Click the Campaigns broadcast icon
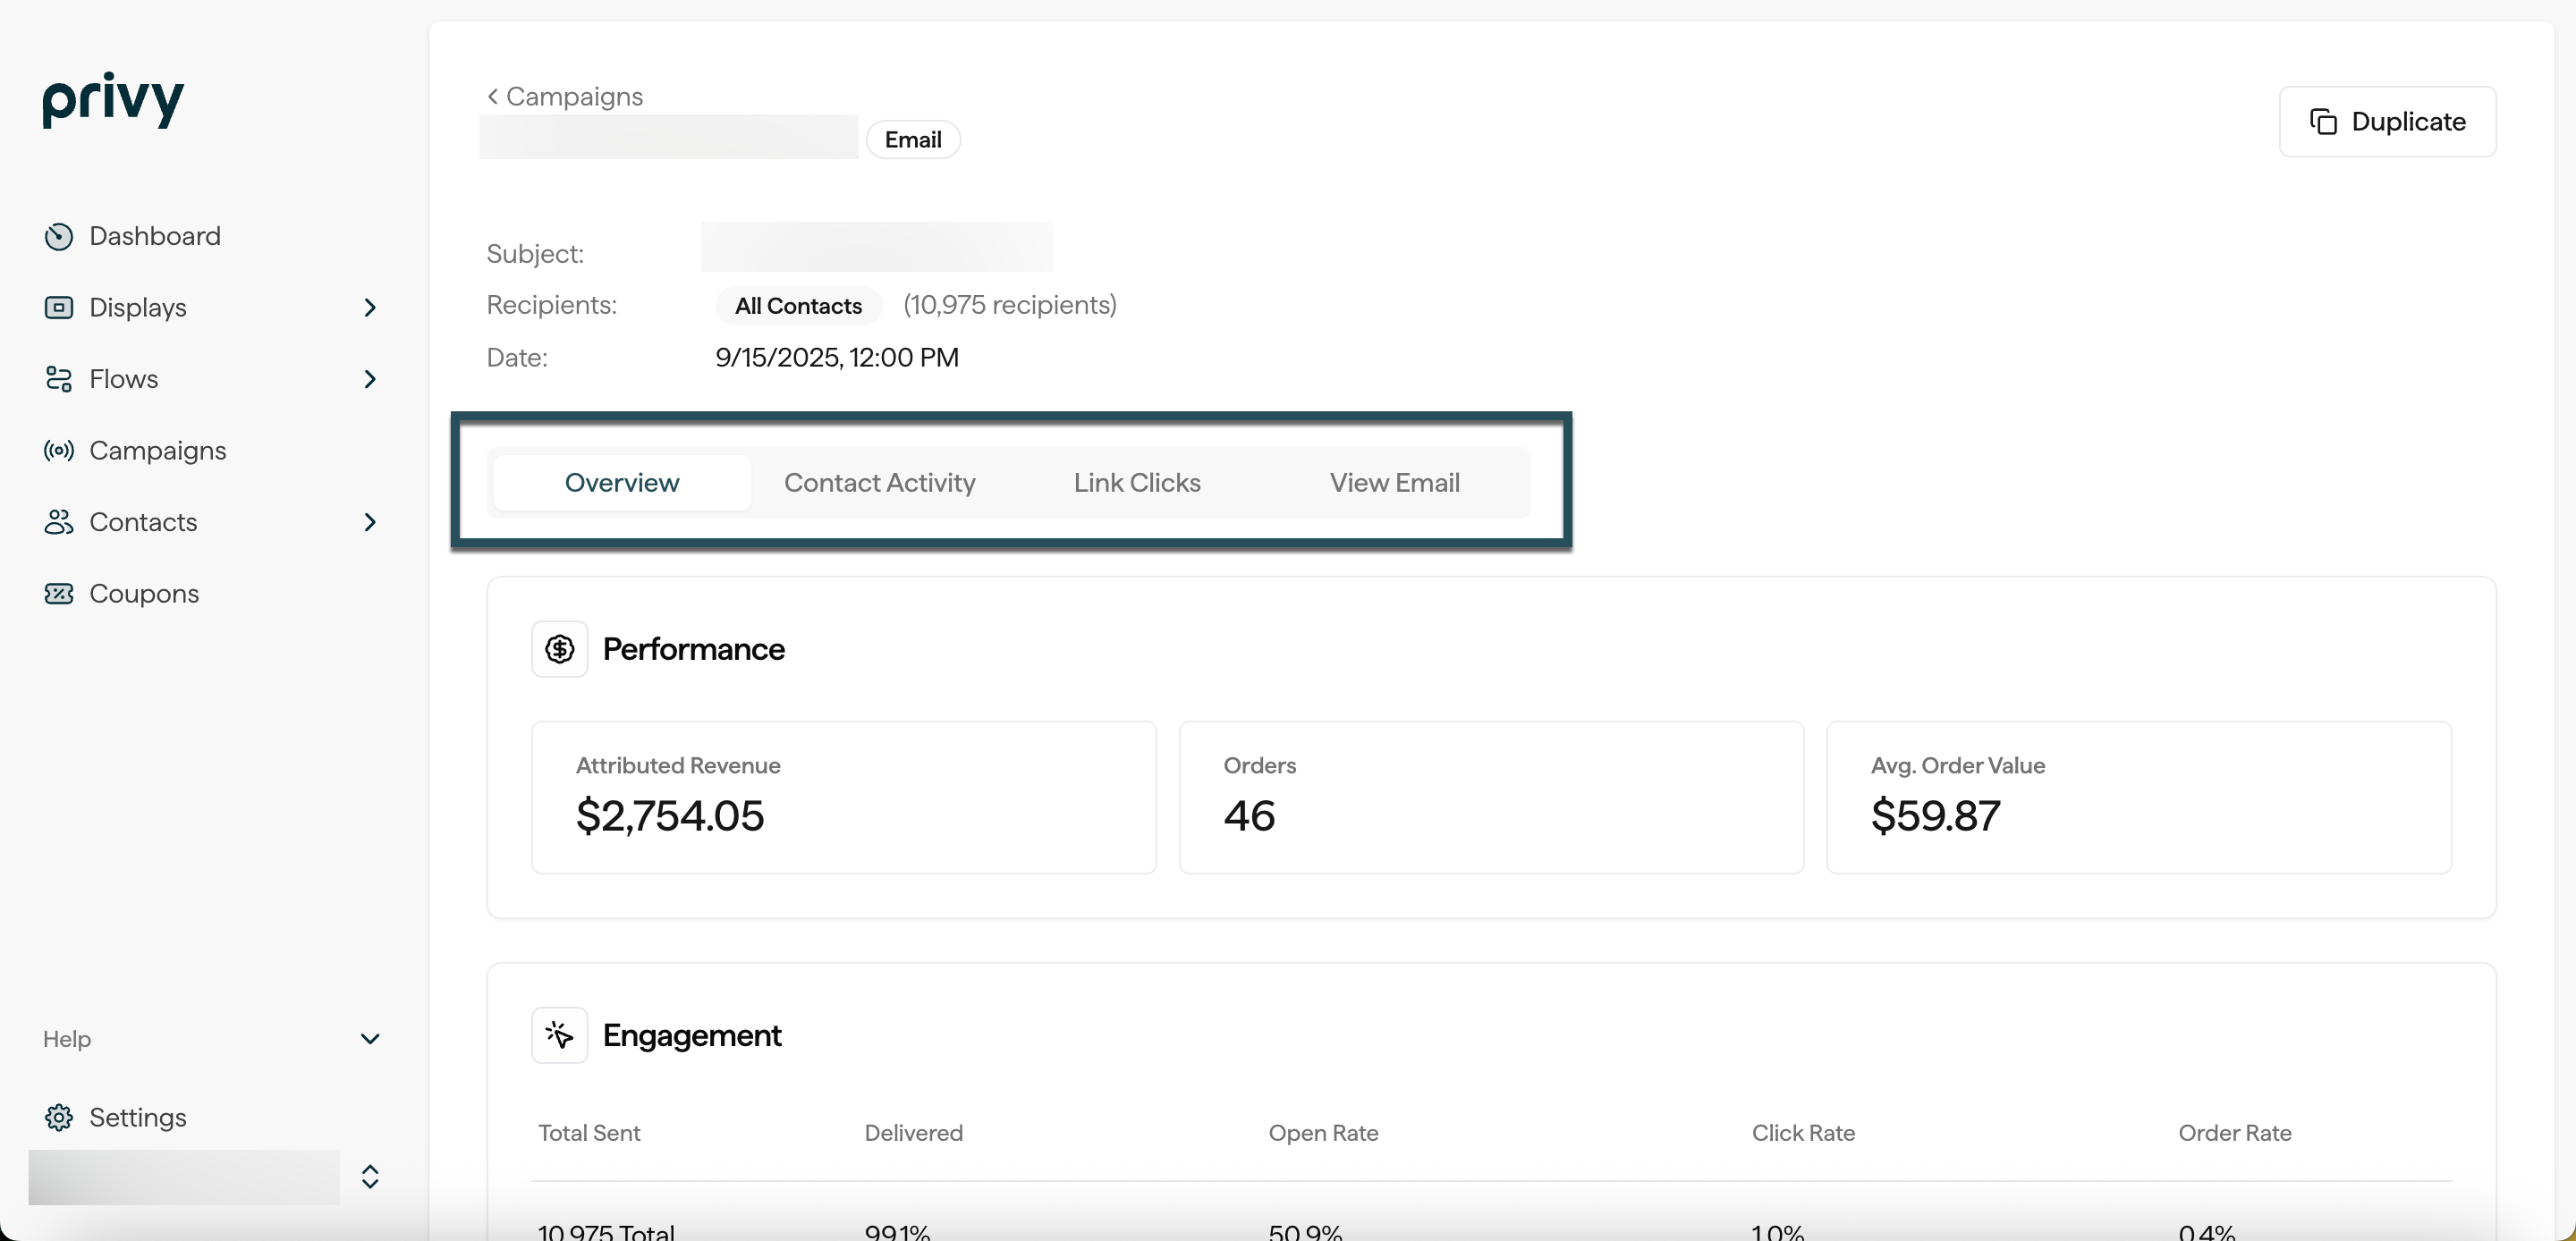 coord(59,451)
